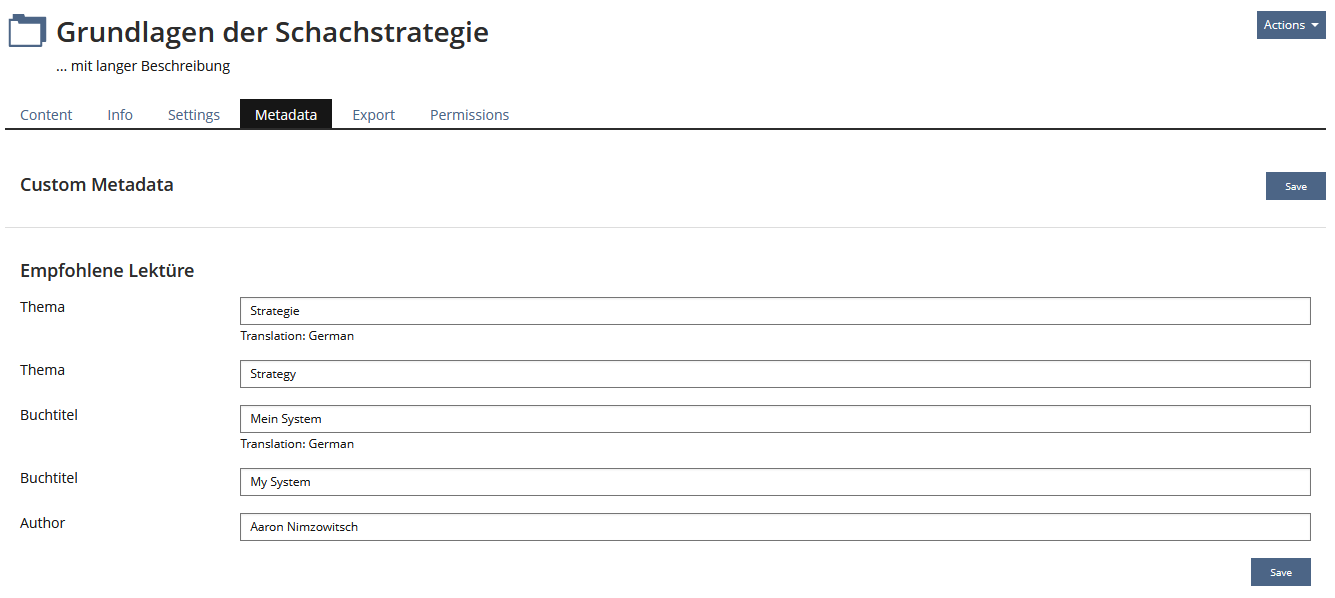Open the Actions dropdown menu

[1290, 25]
